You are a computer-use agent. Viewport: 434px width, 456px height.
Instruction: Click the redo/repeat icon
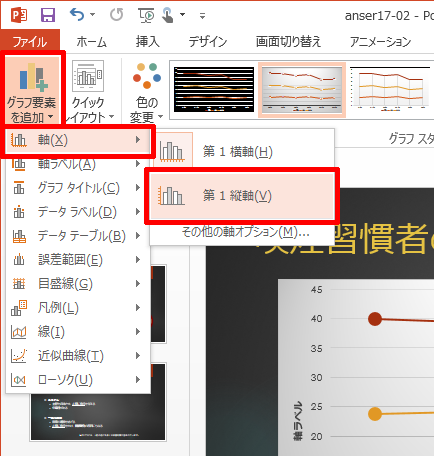click(x=117, y=15)
